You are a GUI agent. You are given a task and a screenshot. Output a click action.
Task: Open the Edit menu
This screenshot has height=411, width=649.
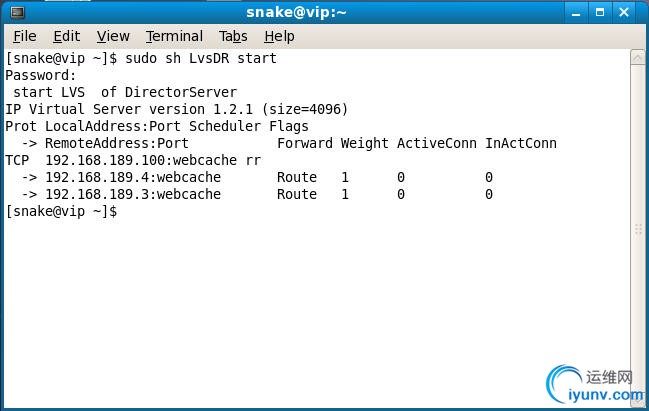67,36
